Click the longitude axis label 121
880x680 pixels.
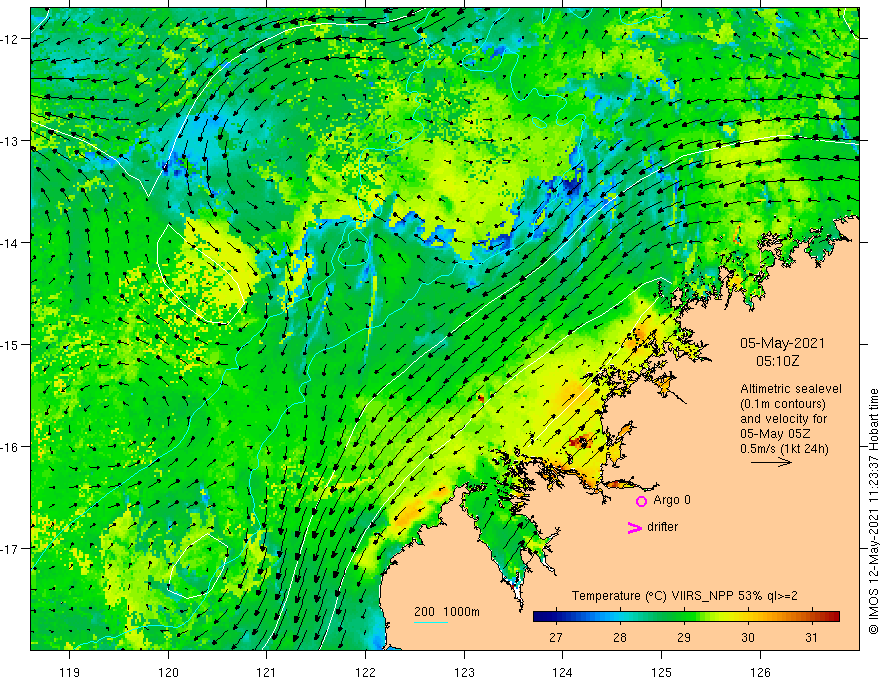[267, 672]
